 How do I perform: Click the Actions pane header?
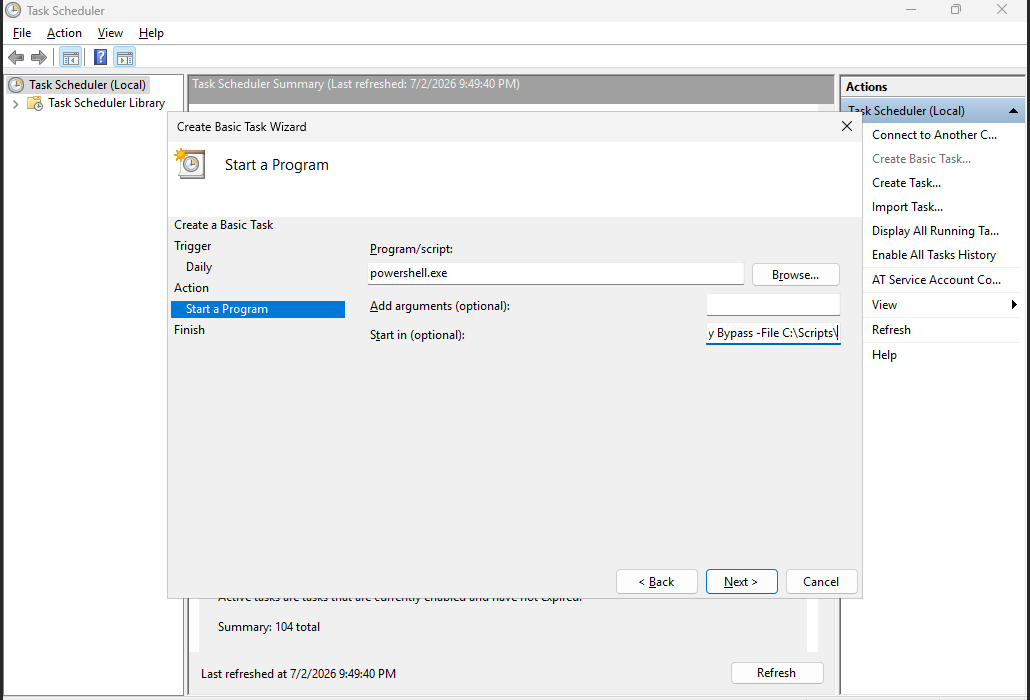pyautogui.click(x=932, y=87)
